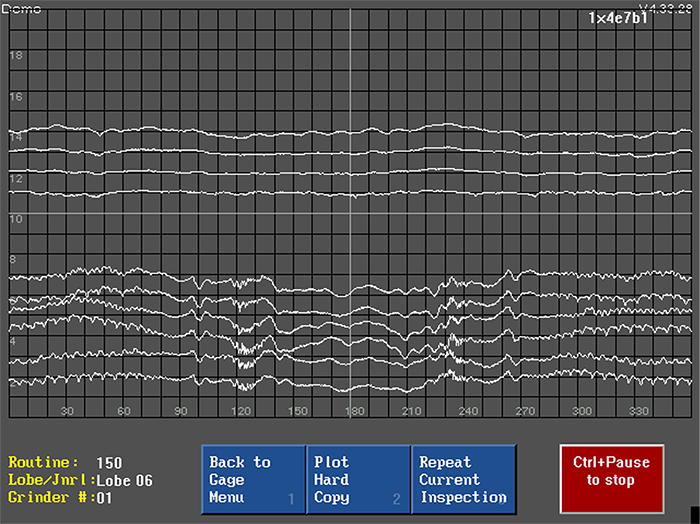Image resolution: width=700 pixels, height=524 pixels.
Task: Click the y-axis label 18
Action: click(x=16, y=55)
